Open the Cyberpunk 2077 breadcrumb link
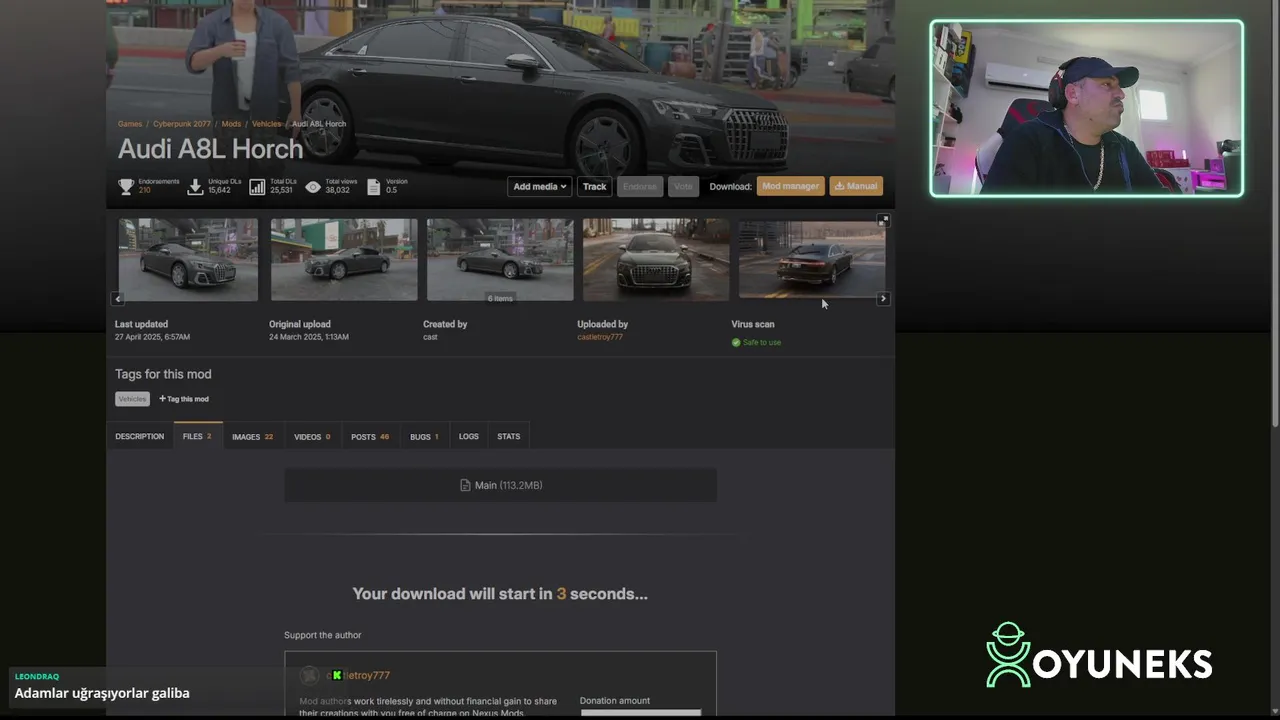This screenshot has height=720, width=1280. (x=182, y=124)
